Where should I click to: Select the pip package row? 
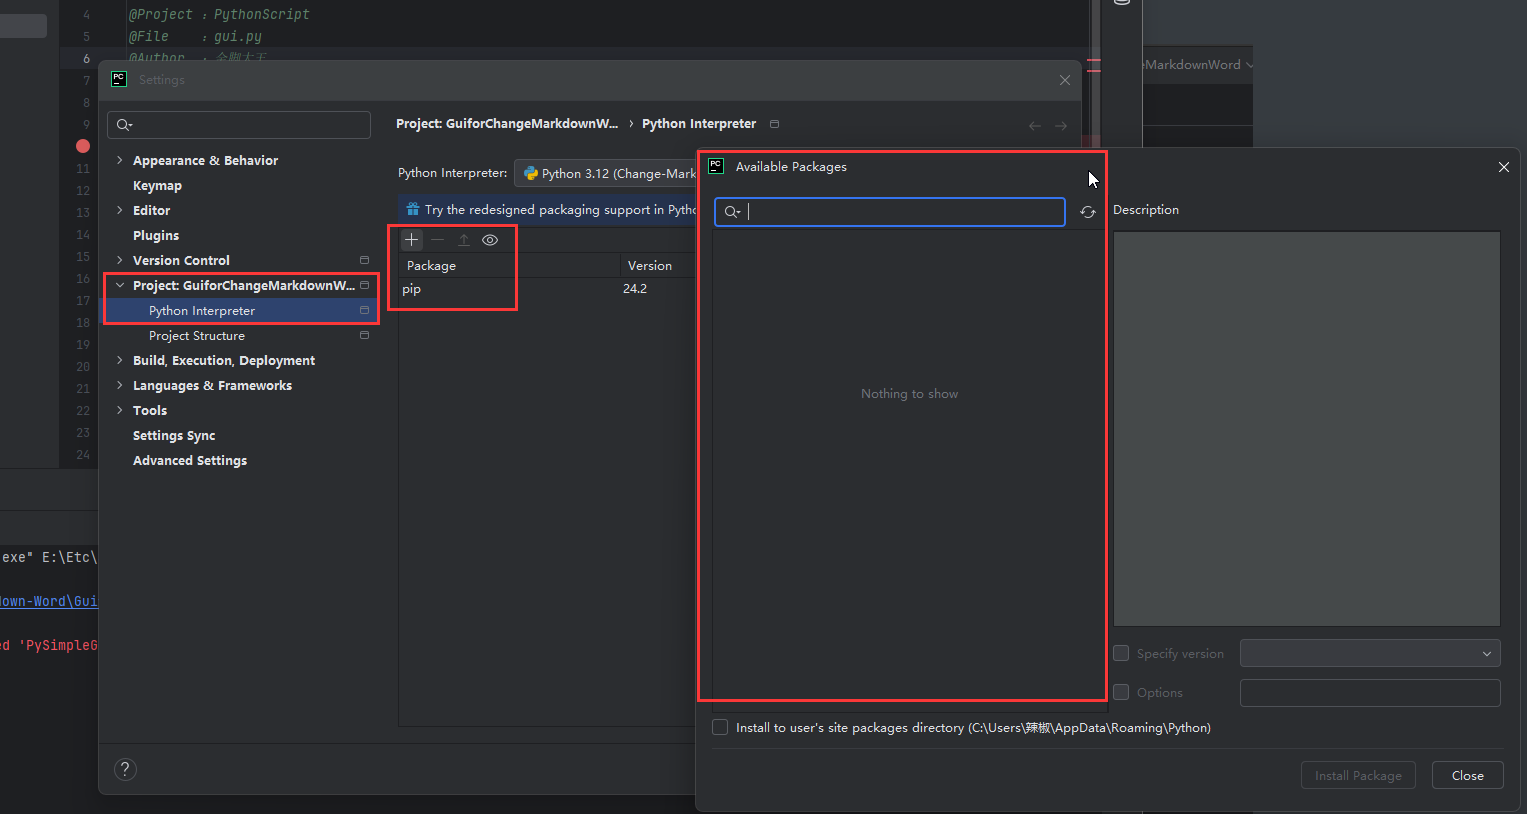click(547, 289)
